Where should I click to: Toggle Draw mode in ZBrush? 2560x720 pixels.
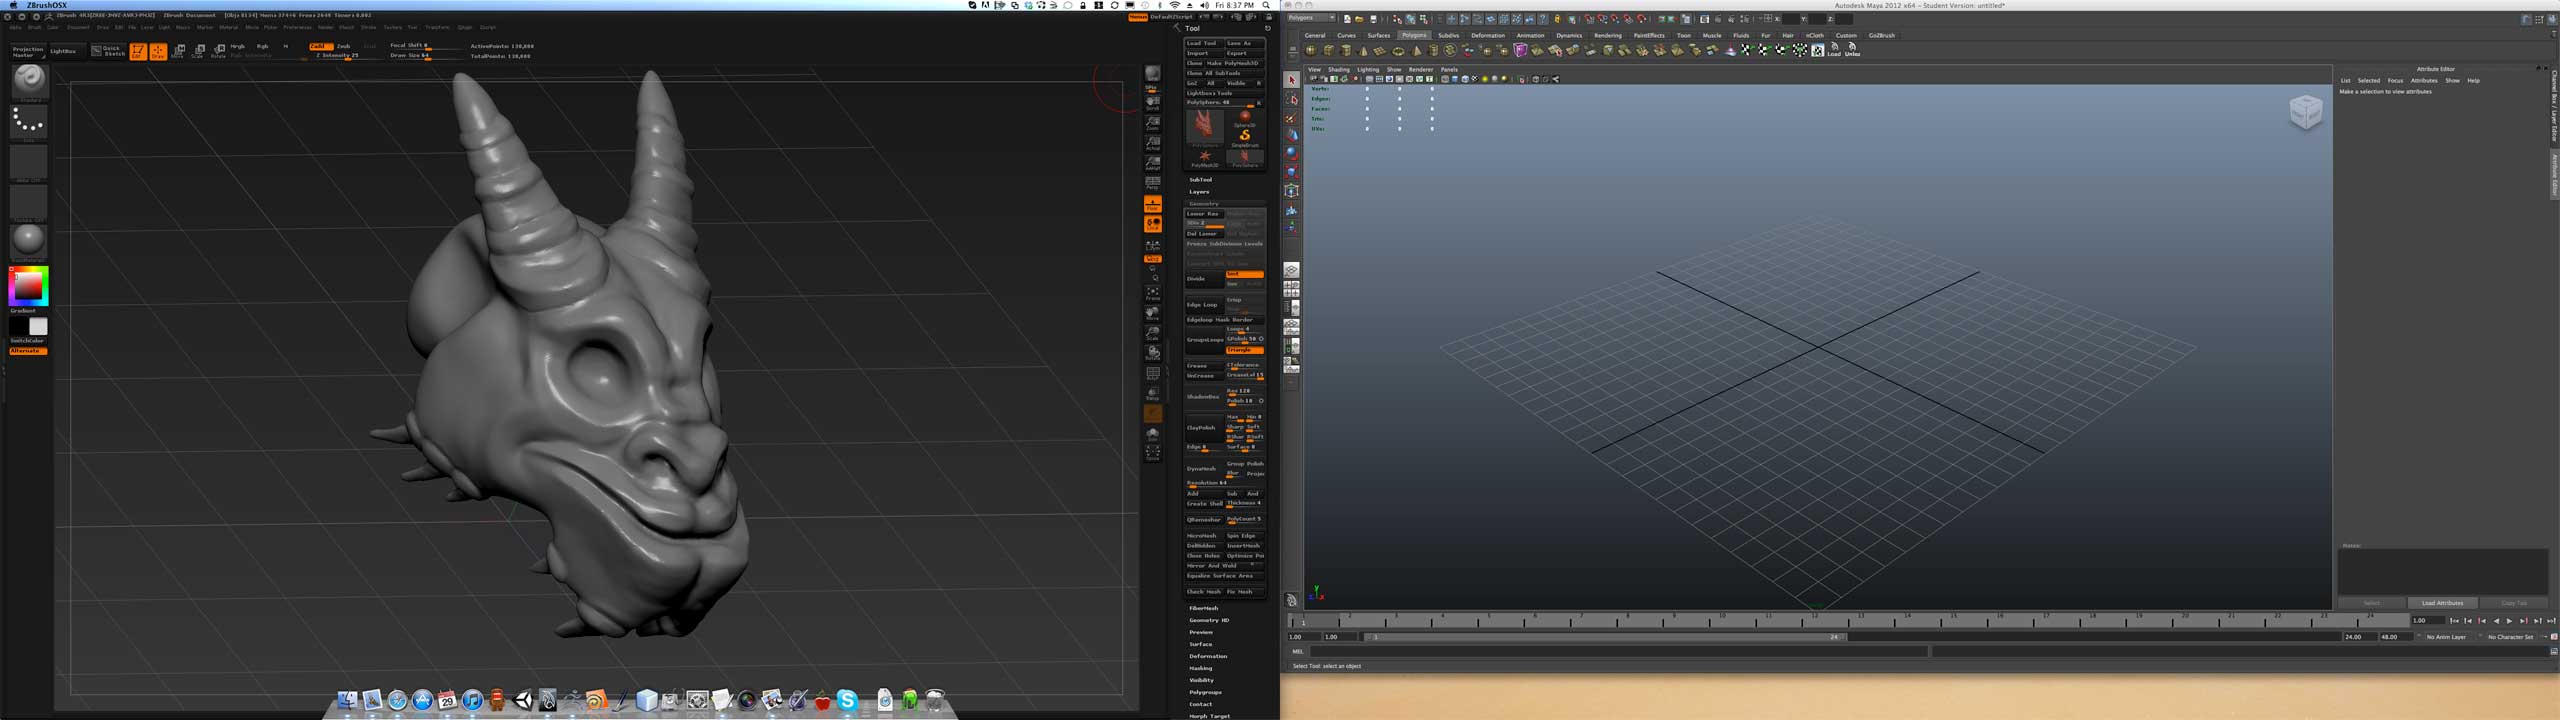[158, 51]
